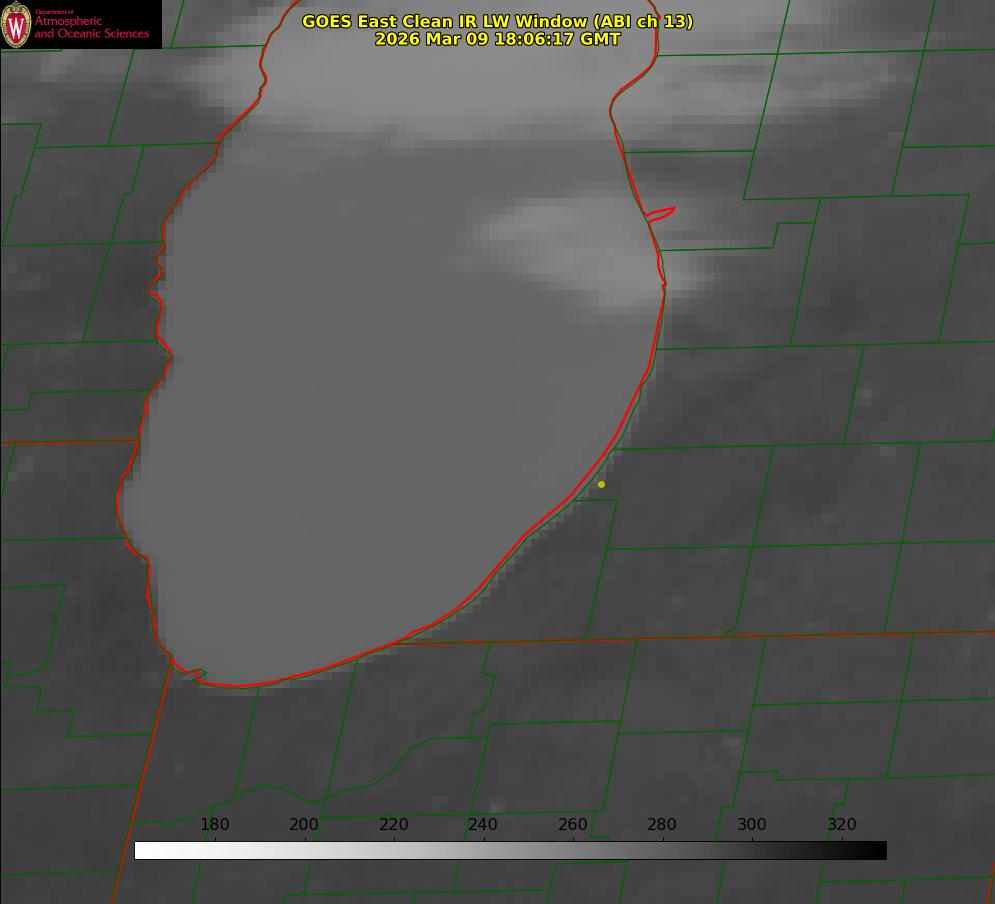The width and height of the screenshot is (995, 904).
Task: Click the small red-outlined spit on east shore
Action: point(662,213)
